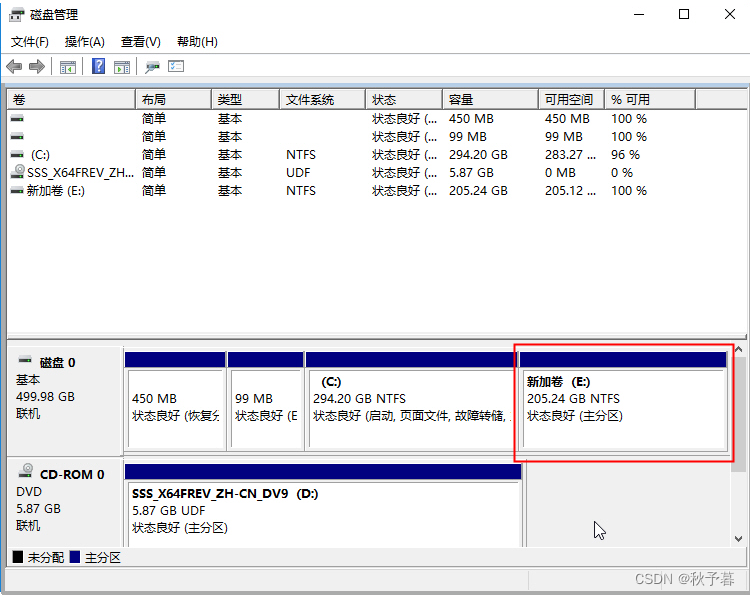Click the 96 % free cell

(625, 154)
